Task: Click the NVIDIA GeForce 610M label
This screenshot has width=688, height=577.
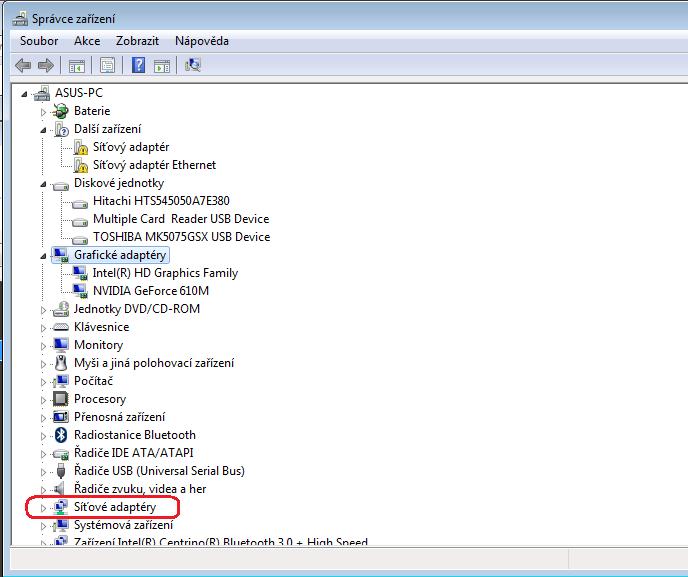Action: pyautogui.click(x=151, y=291)
